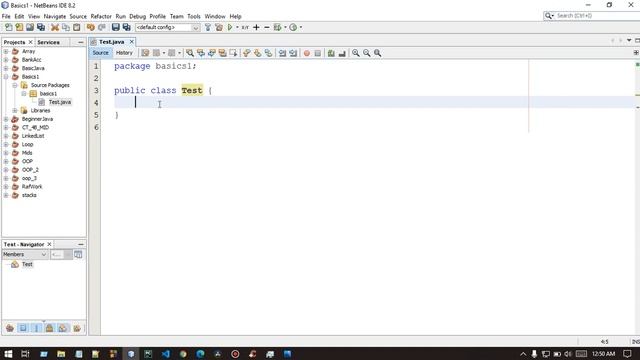Screen dimensions: 640x360
Task: Toggle Show Inherited Members in Navigator
Action: (x=10, y=328)
